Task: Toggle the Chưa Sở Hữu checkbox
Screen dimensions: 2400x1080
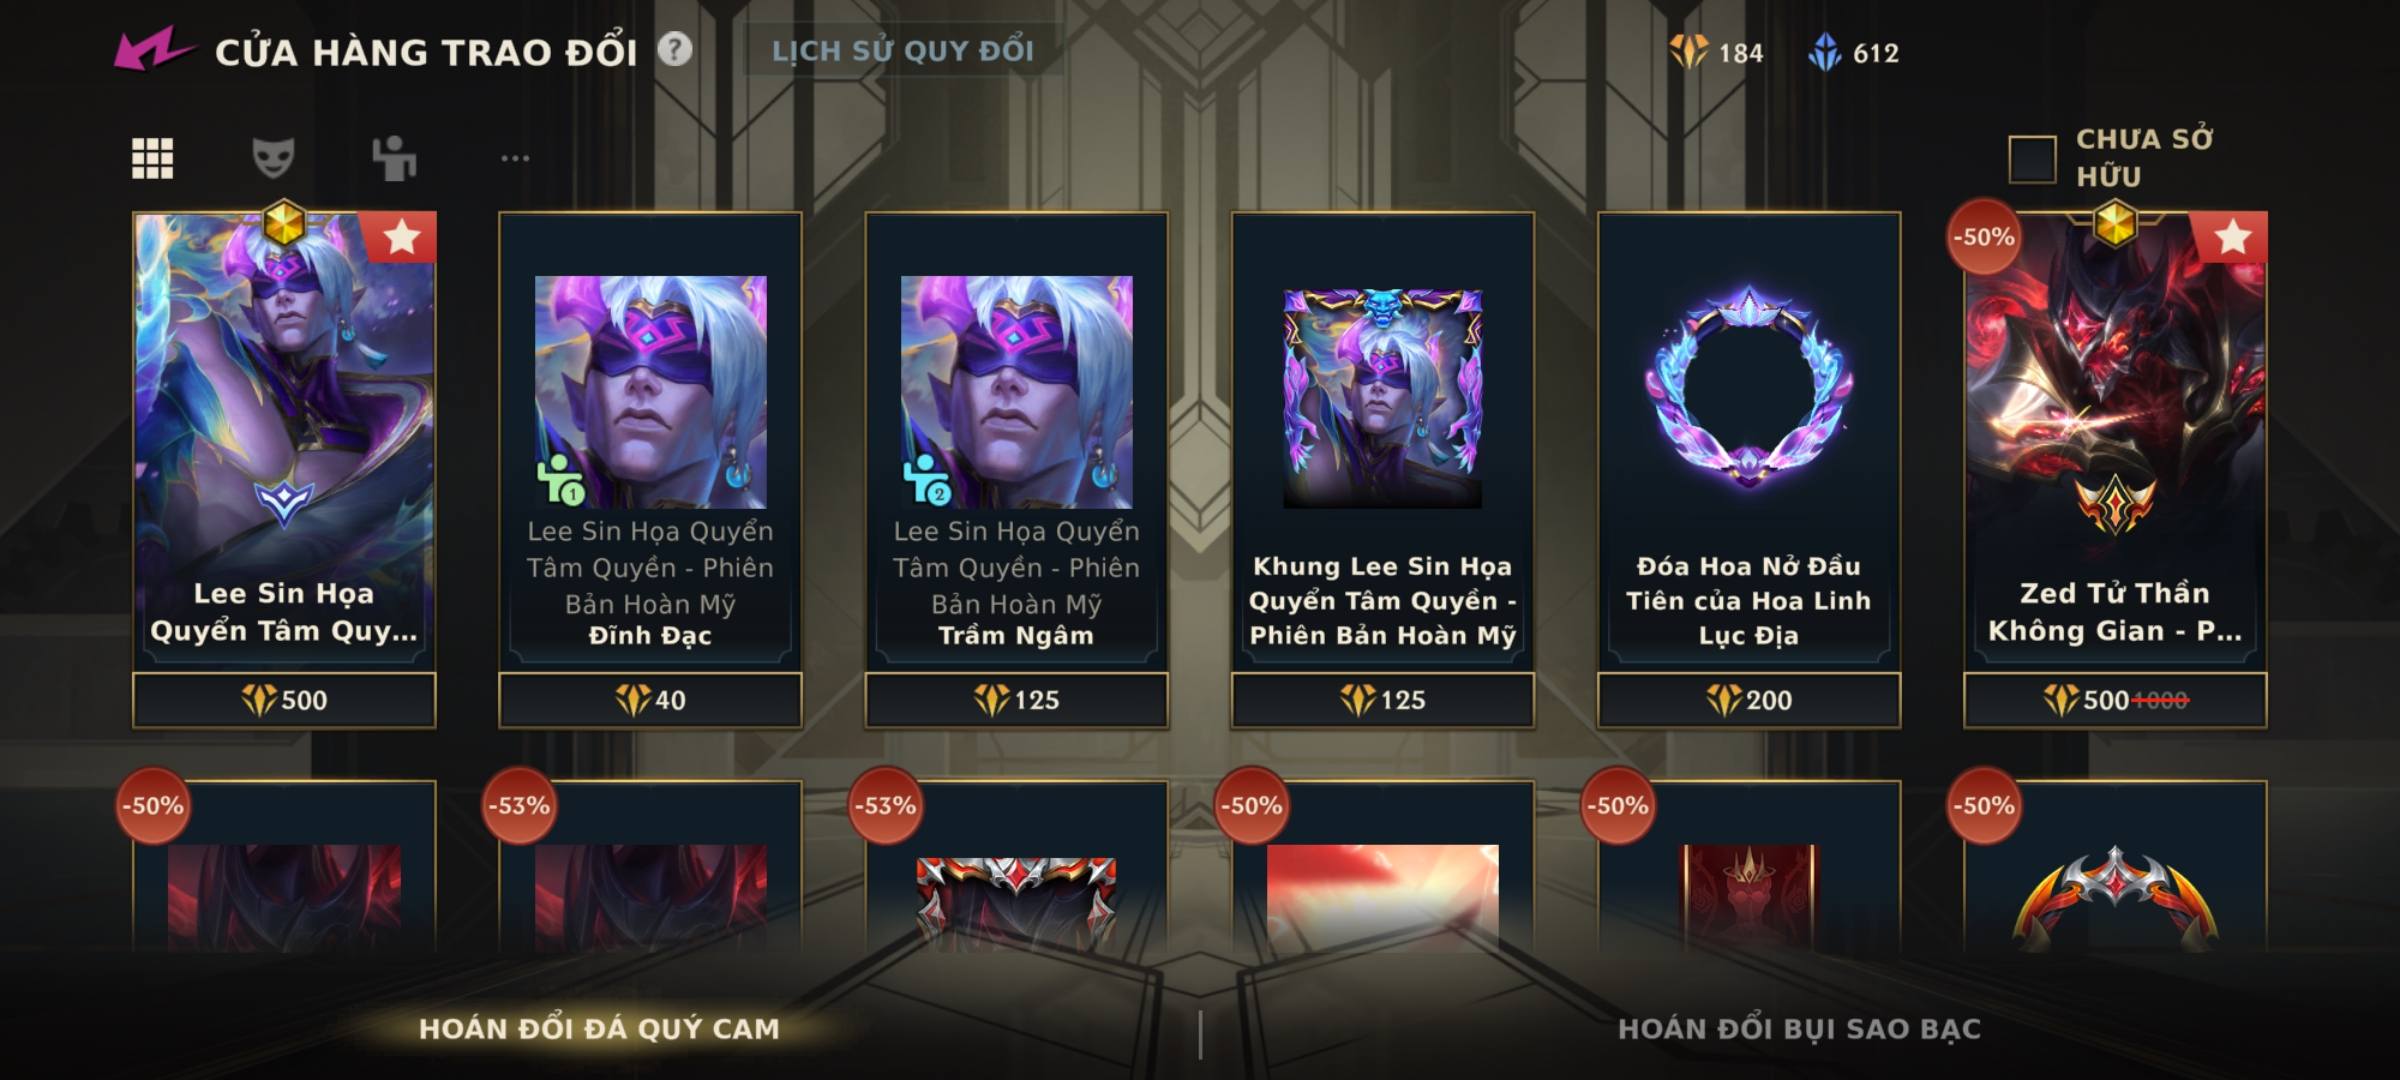Action: tap(2032, 159)
